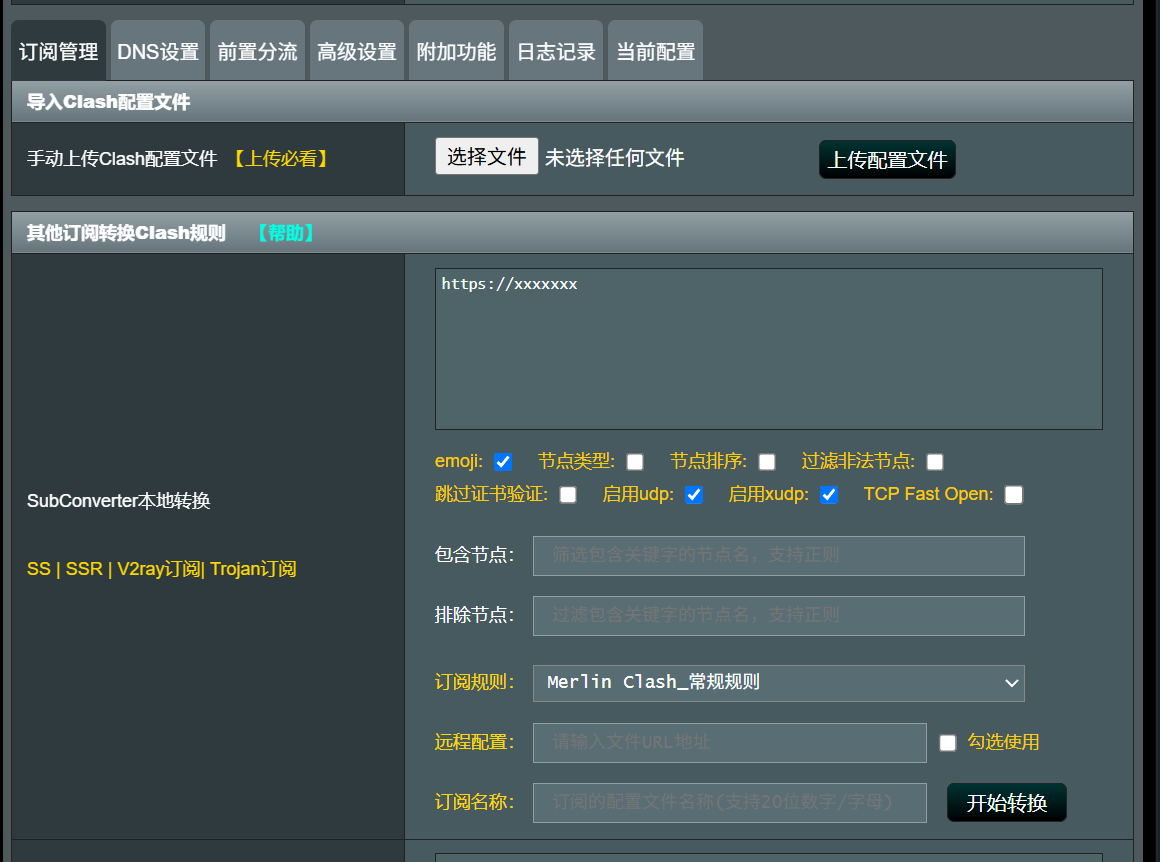Viewport: 1160px width, 862px height.
Task: Open the 前置分流 tab
Action: coord(257,52)
